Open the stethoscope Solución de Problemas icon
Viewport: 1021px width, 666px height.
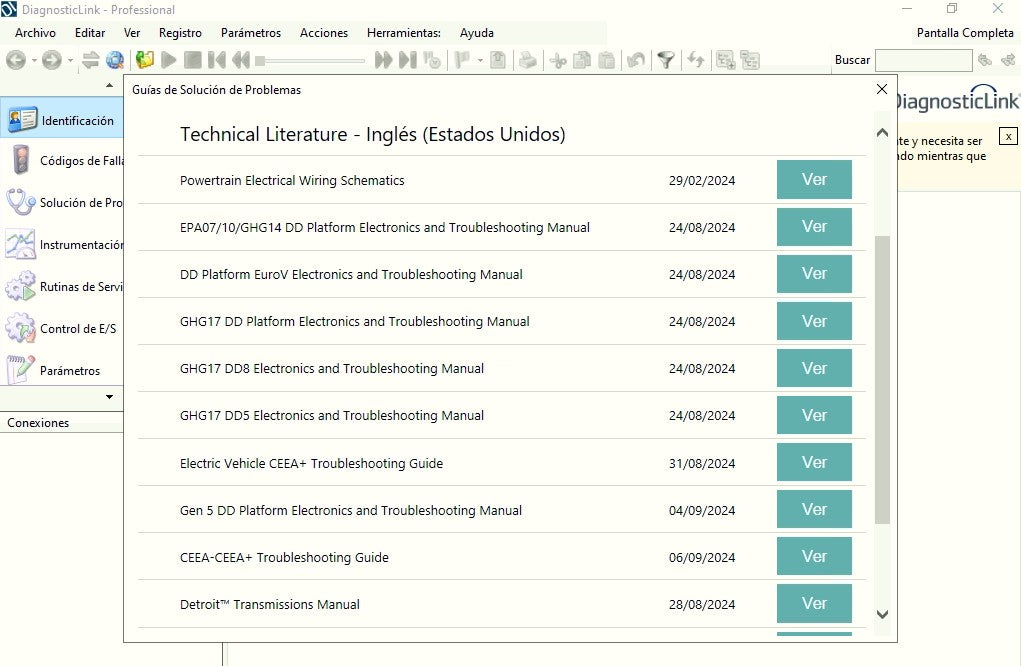coord(20,202)
